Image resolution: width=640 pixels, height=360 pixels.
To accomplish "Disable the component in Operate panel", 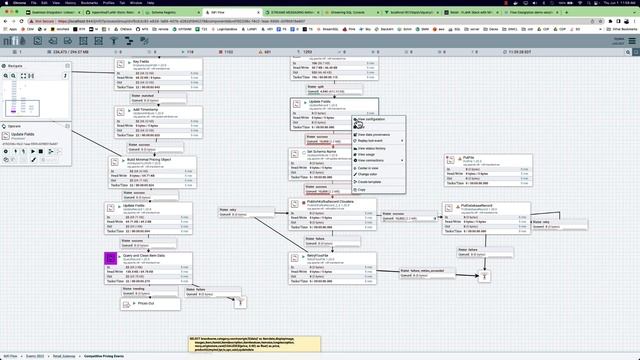I will [x=23, y=151].
